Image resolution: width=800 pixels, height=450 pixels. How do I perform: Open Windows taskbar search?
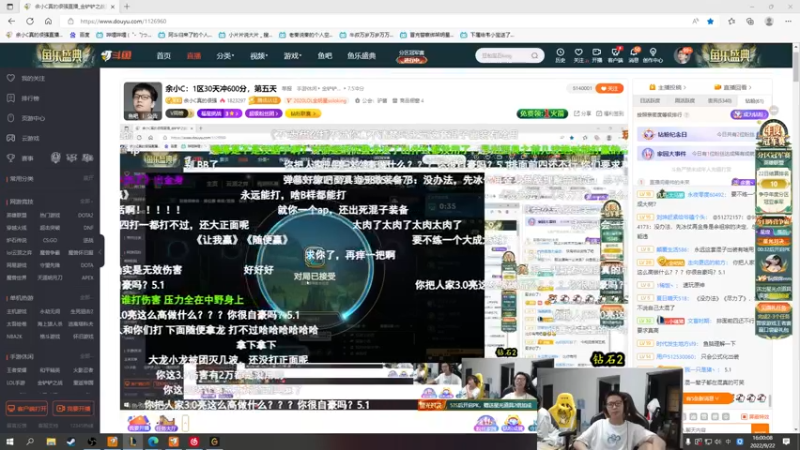pos(30,441)
